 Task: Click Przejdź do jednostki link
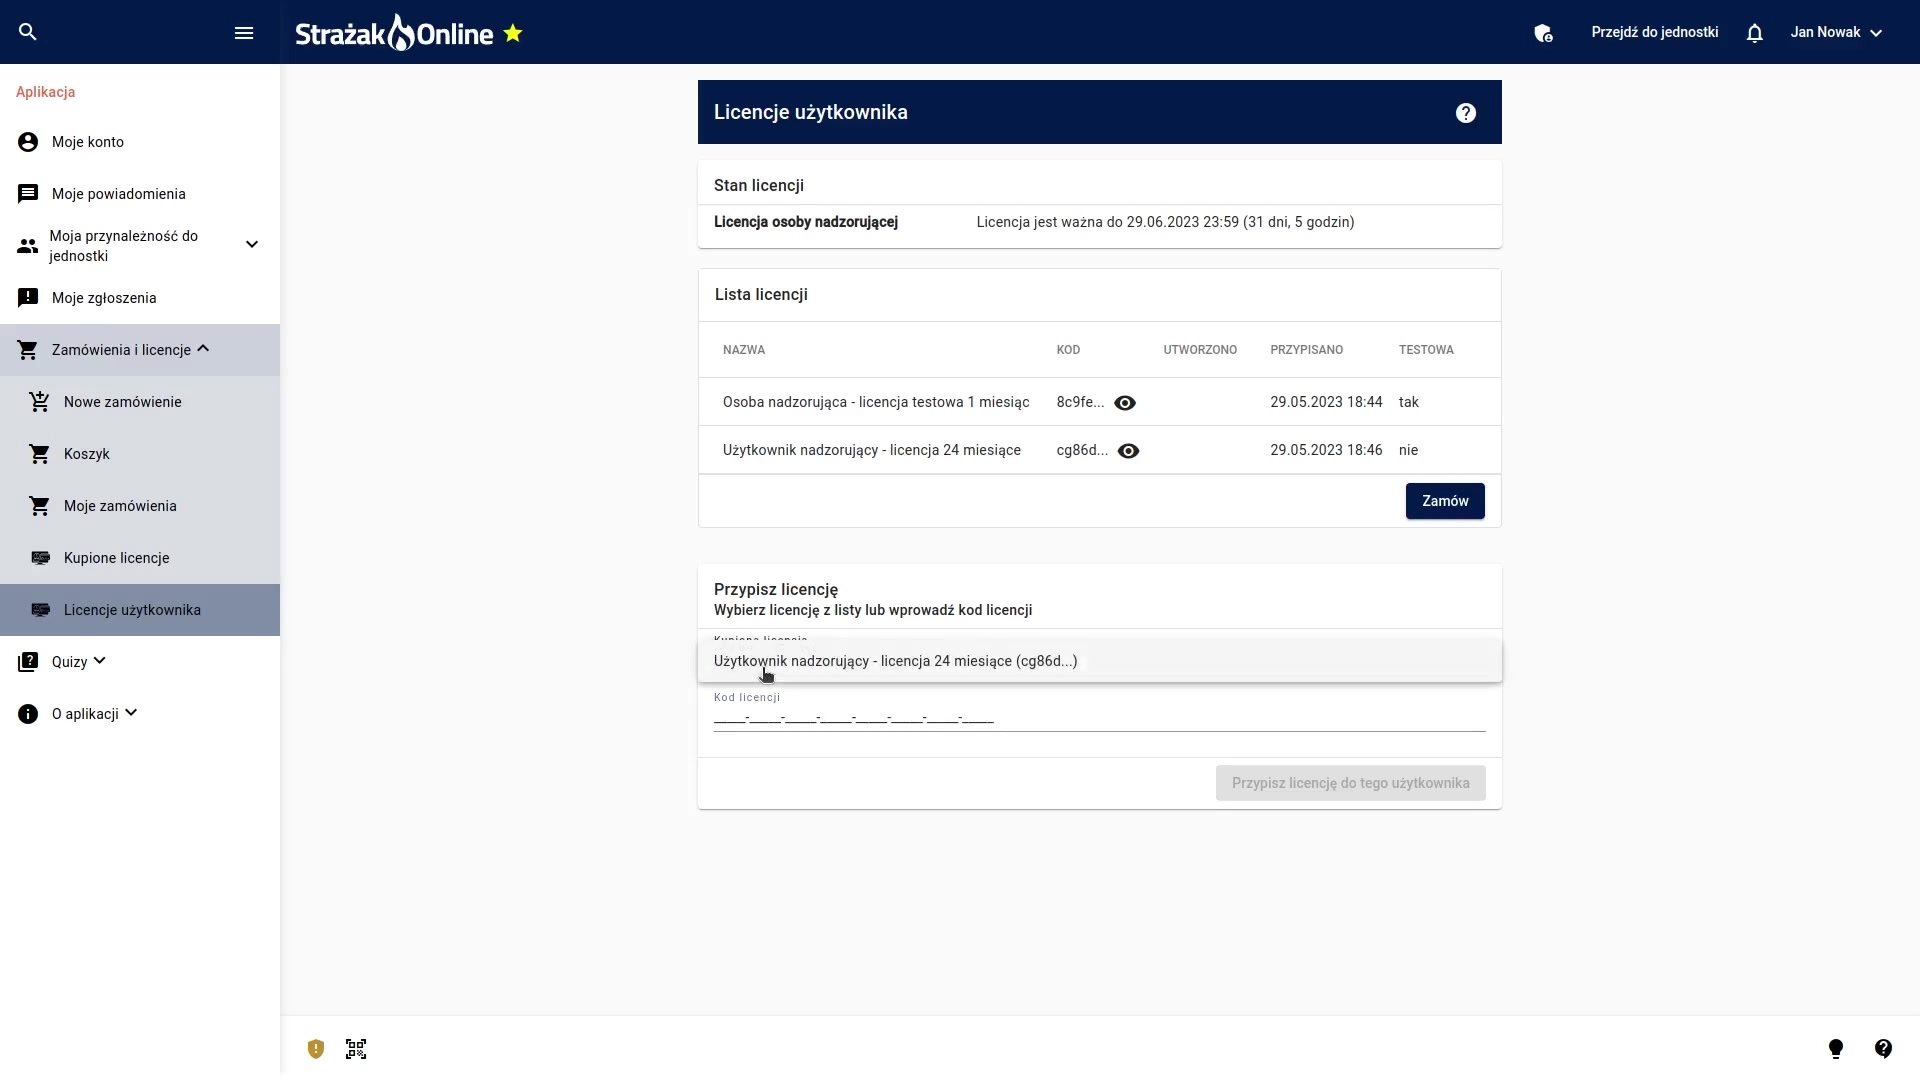pos(1655,32)
